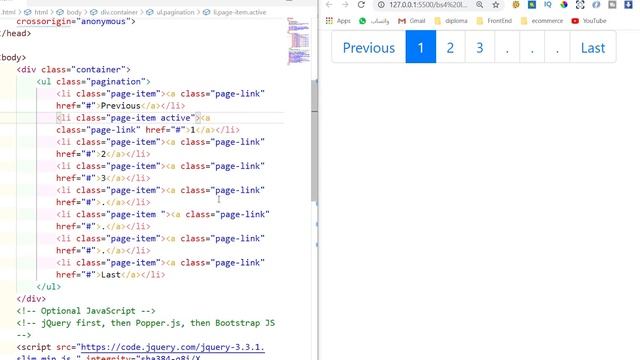Image resolution: width=640 pixels, height=360 pixels.
Task: Open the jQuery script URL link
Action: pos(173,347)
